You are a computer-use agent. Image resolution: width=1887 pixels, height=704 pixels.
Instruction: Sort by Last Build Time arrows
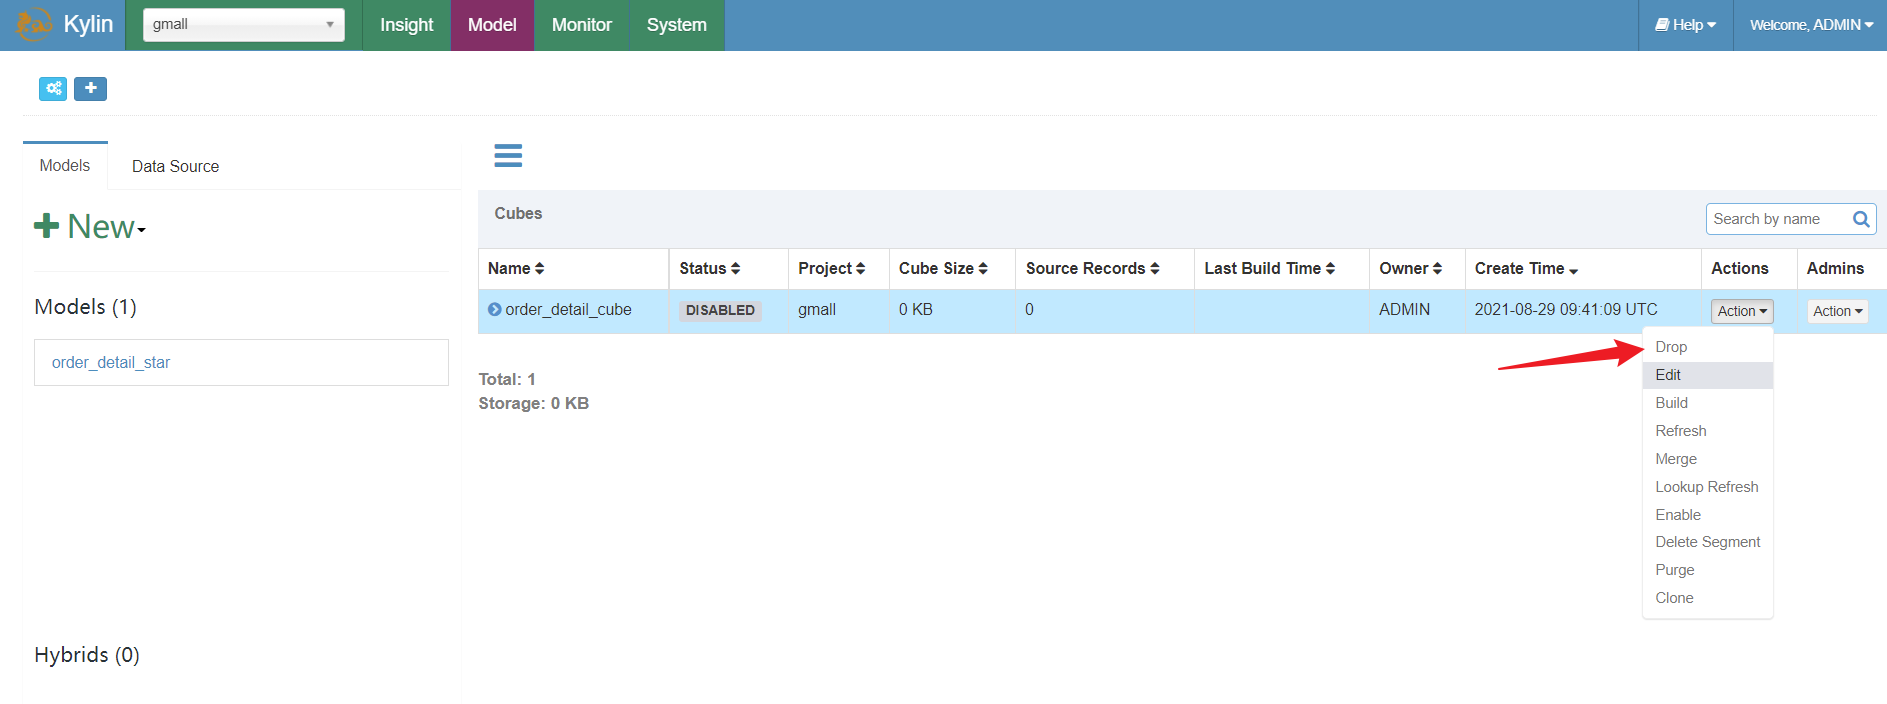1331,269
